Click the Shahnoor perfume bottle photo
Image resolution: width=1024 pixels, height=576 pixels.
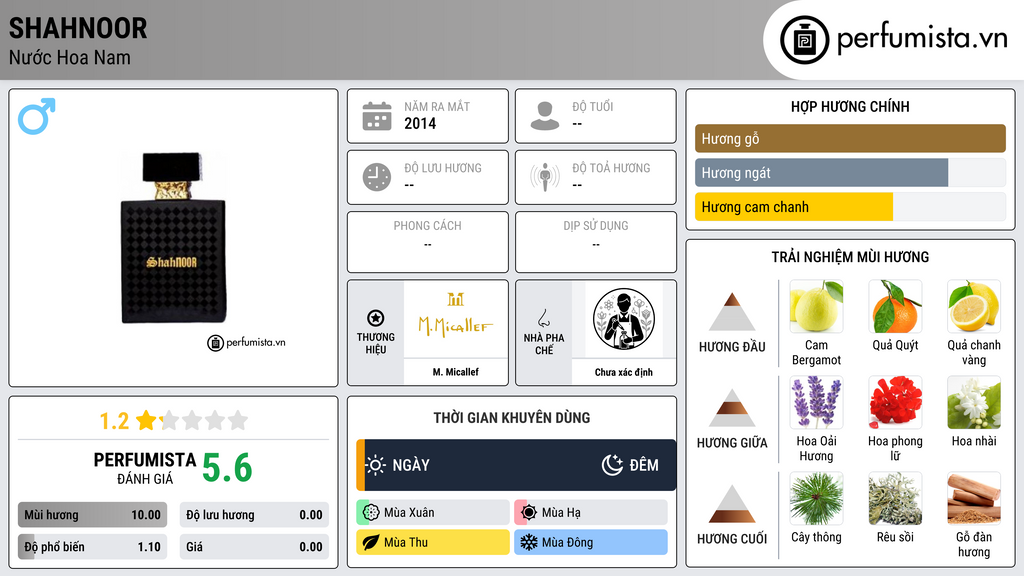pos(173,238)
